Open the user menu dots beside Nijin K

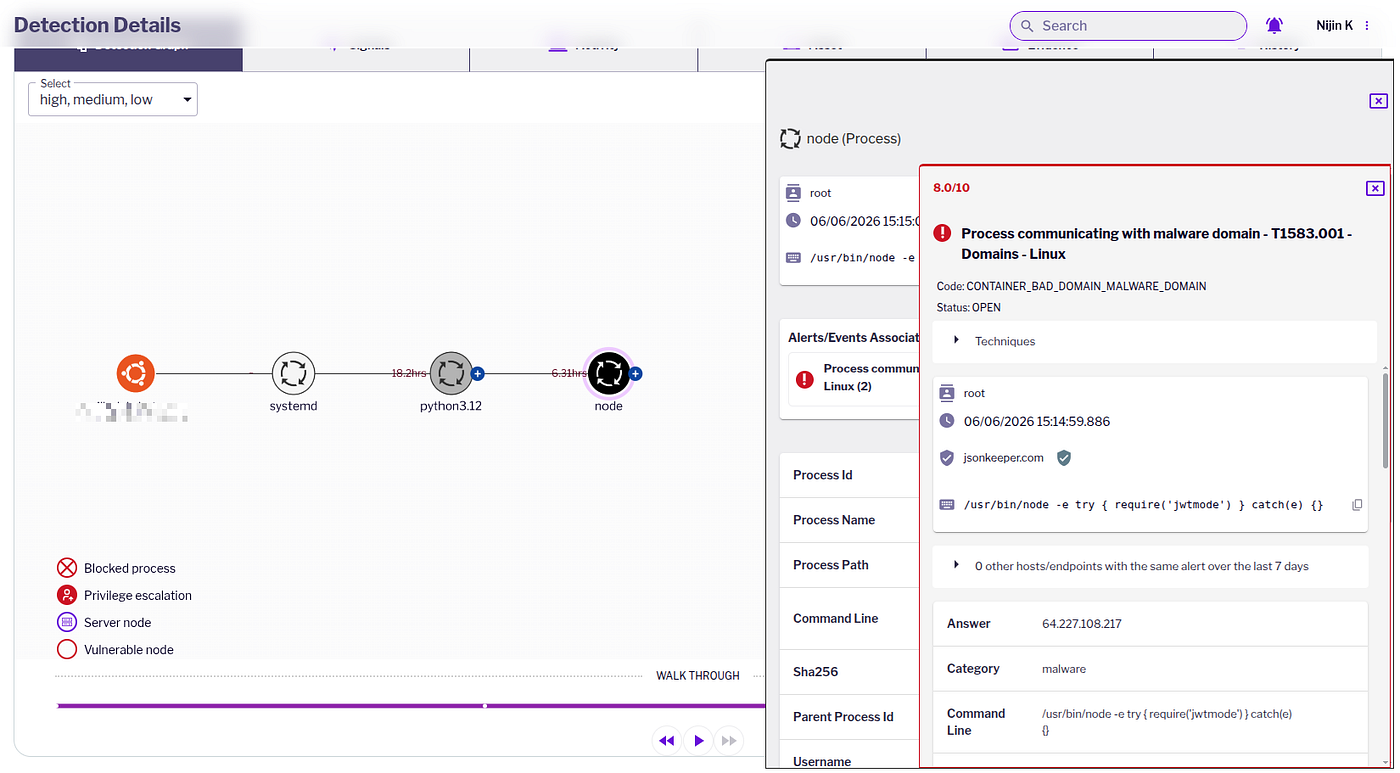(x=1367, y=26)
